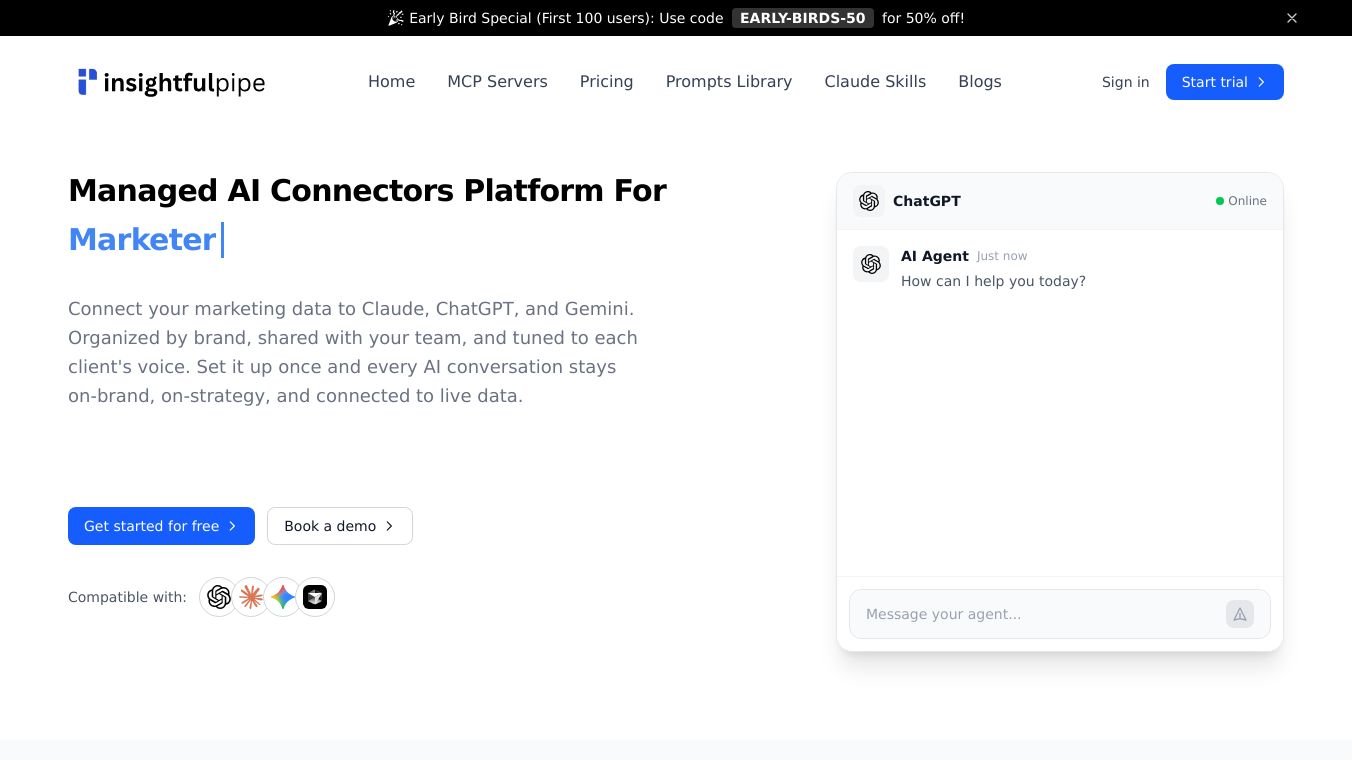Click Get started for free
The width and height of the screenshot is (1352, 760).
161,526
